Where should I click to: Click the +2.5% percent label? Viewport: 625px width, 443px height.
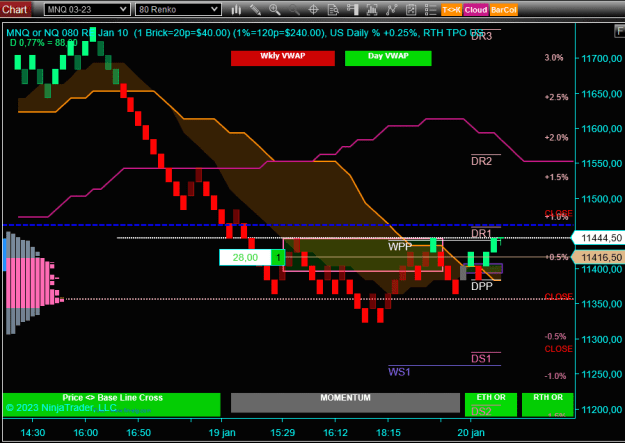(x=556, y=97)
